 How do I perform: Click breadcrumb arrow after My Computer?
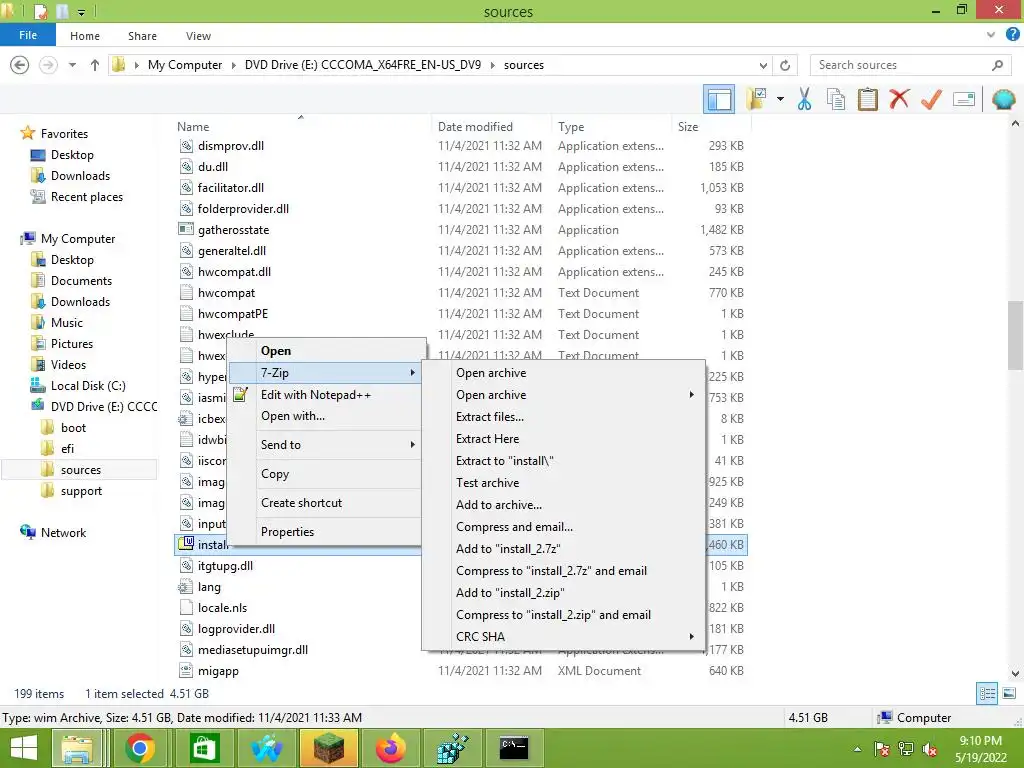point(233,65)
